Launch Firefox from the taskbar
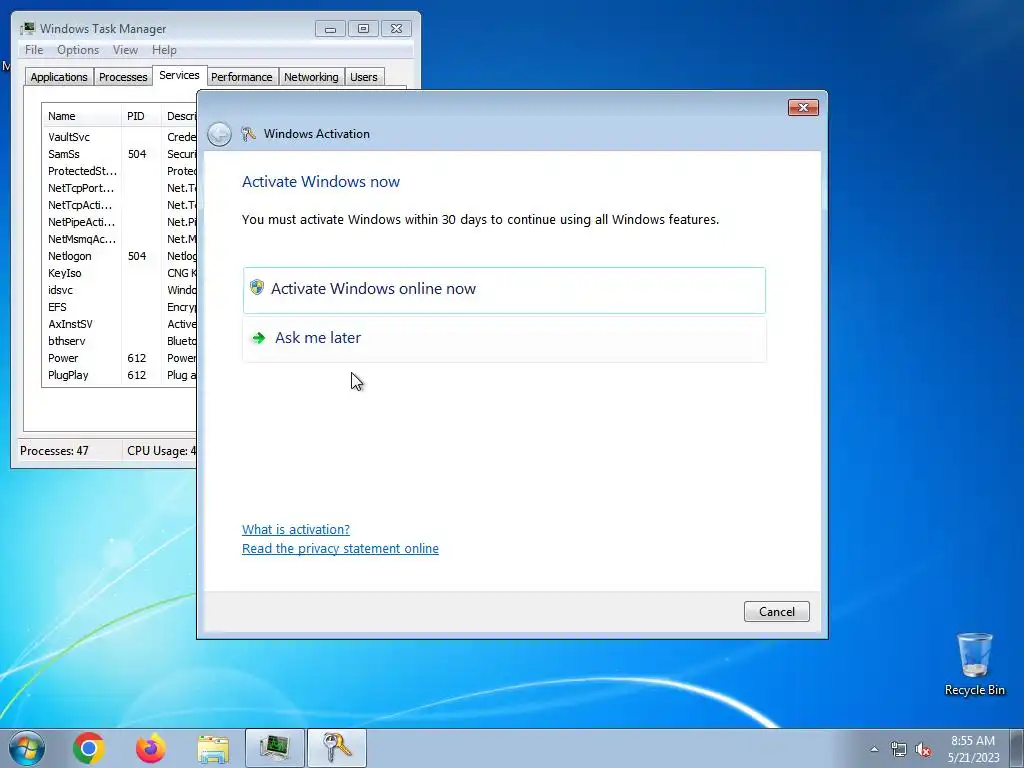Viewport: 1024px width, 768px height. click(x=151, y=748)
